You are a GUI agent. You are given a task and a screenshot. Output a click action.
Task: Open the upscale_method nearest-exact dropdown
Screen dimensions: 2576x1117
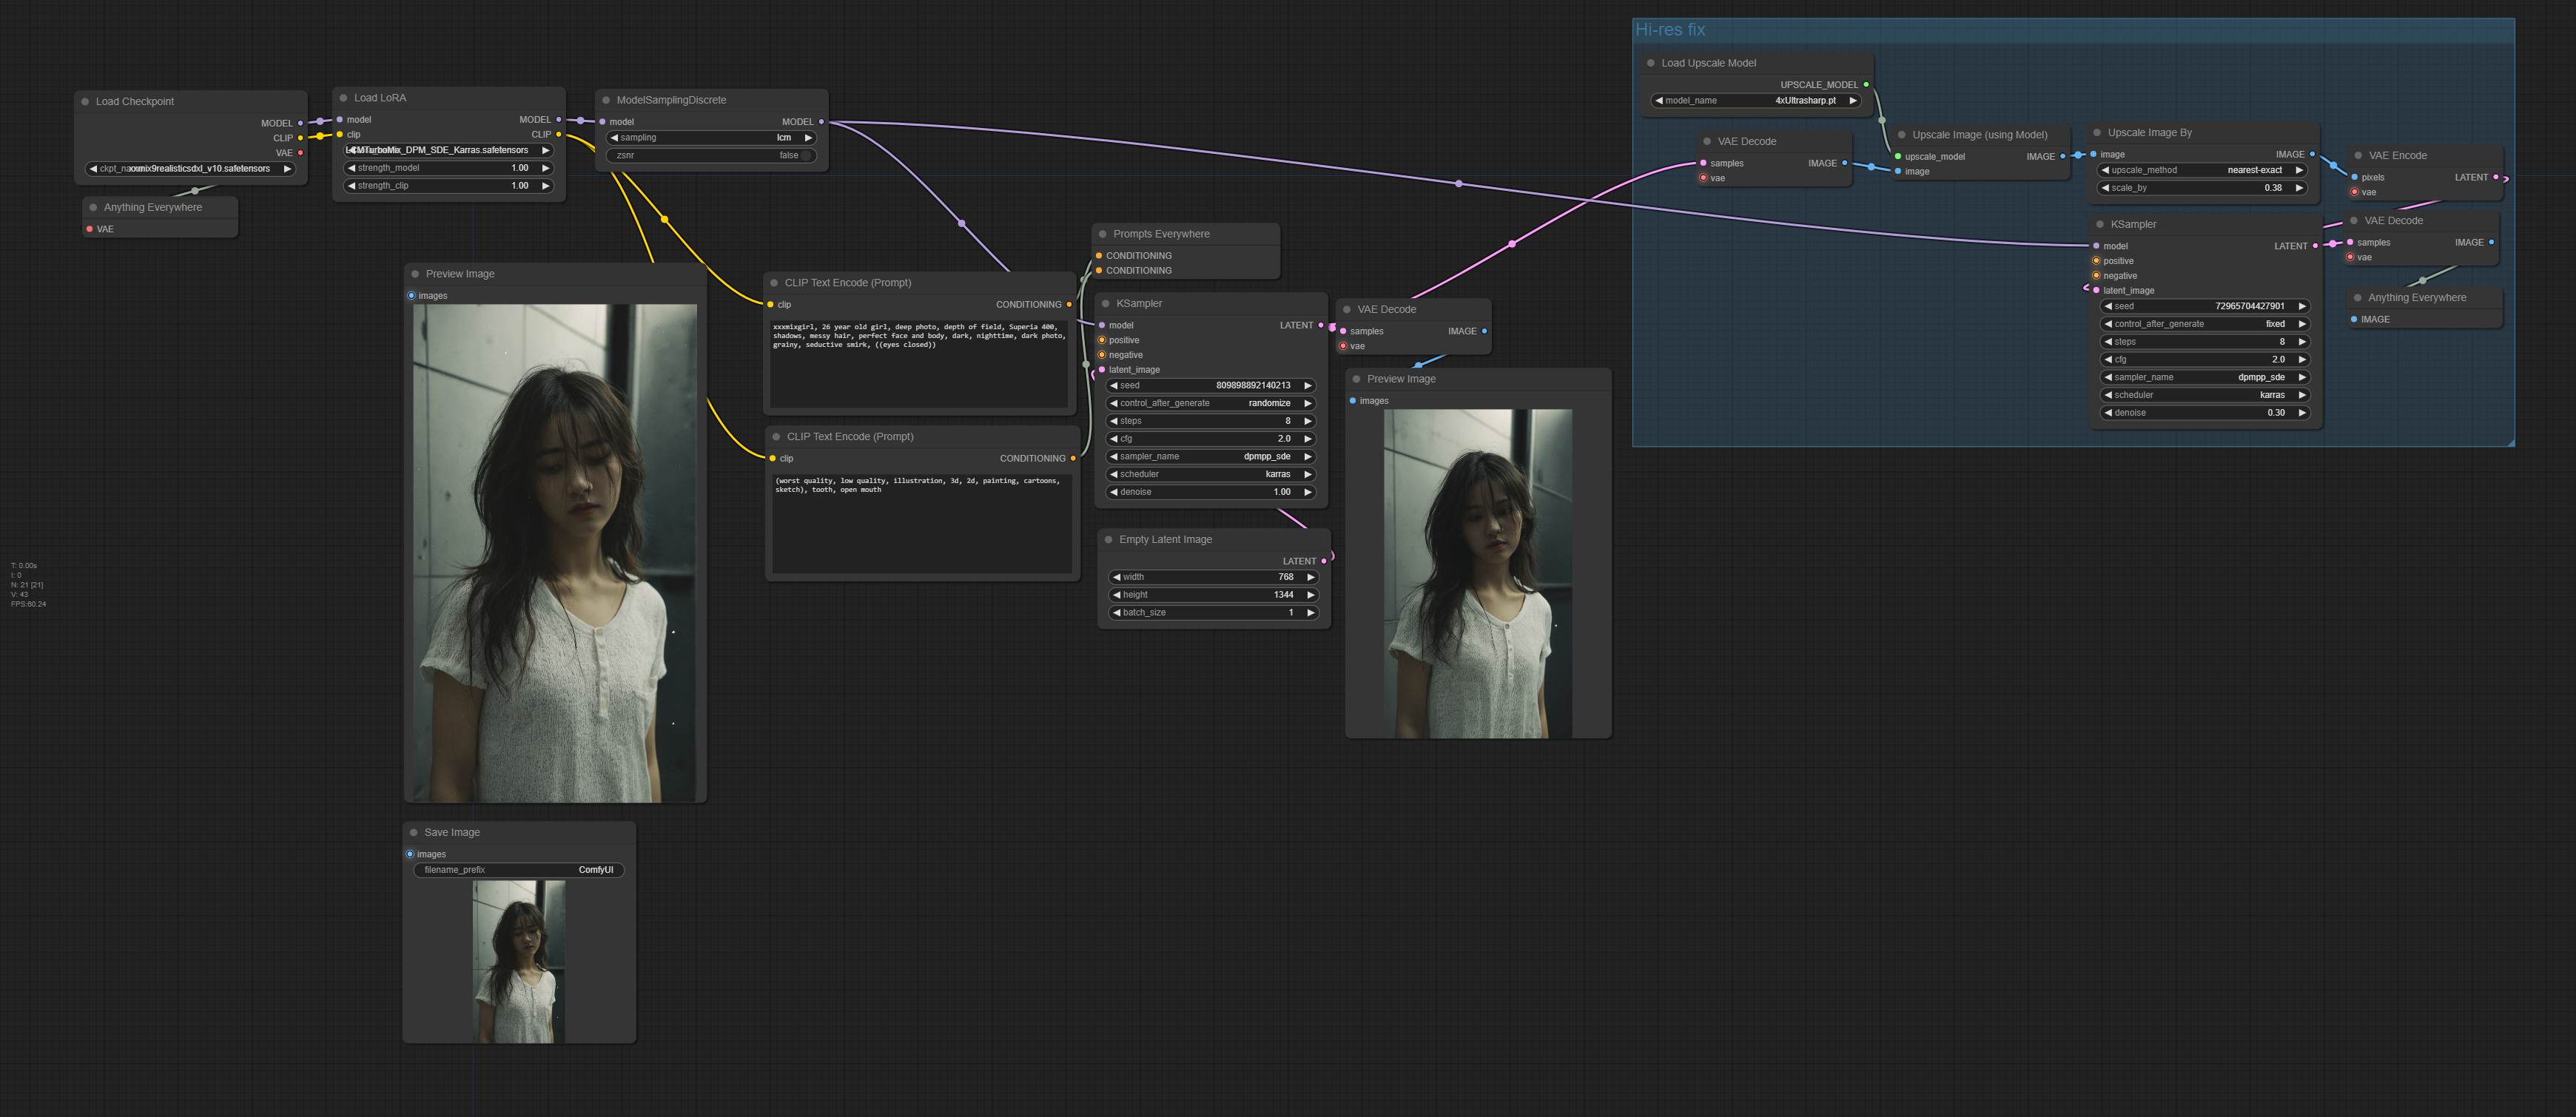(x=2202, y=170)
